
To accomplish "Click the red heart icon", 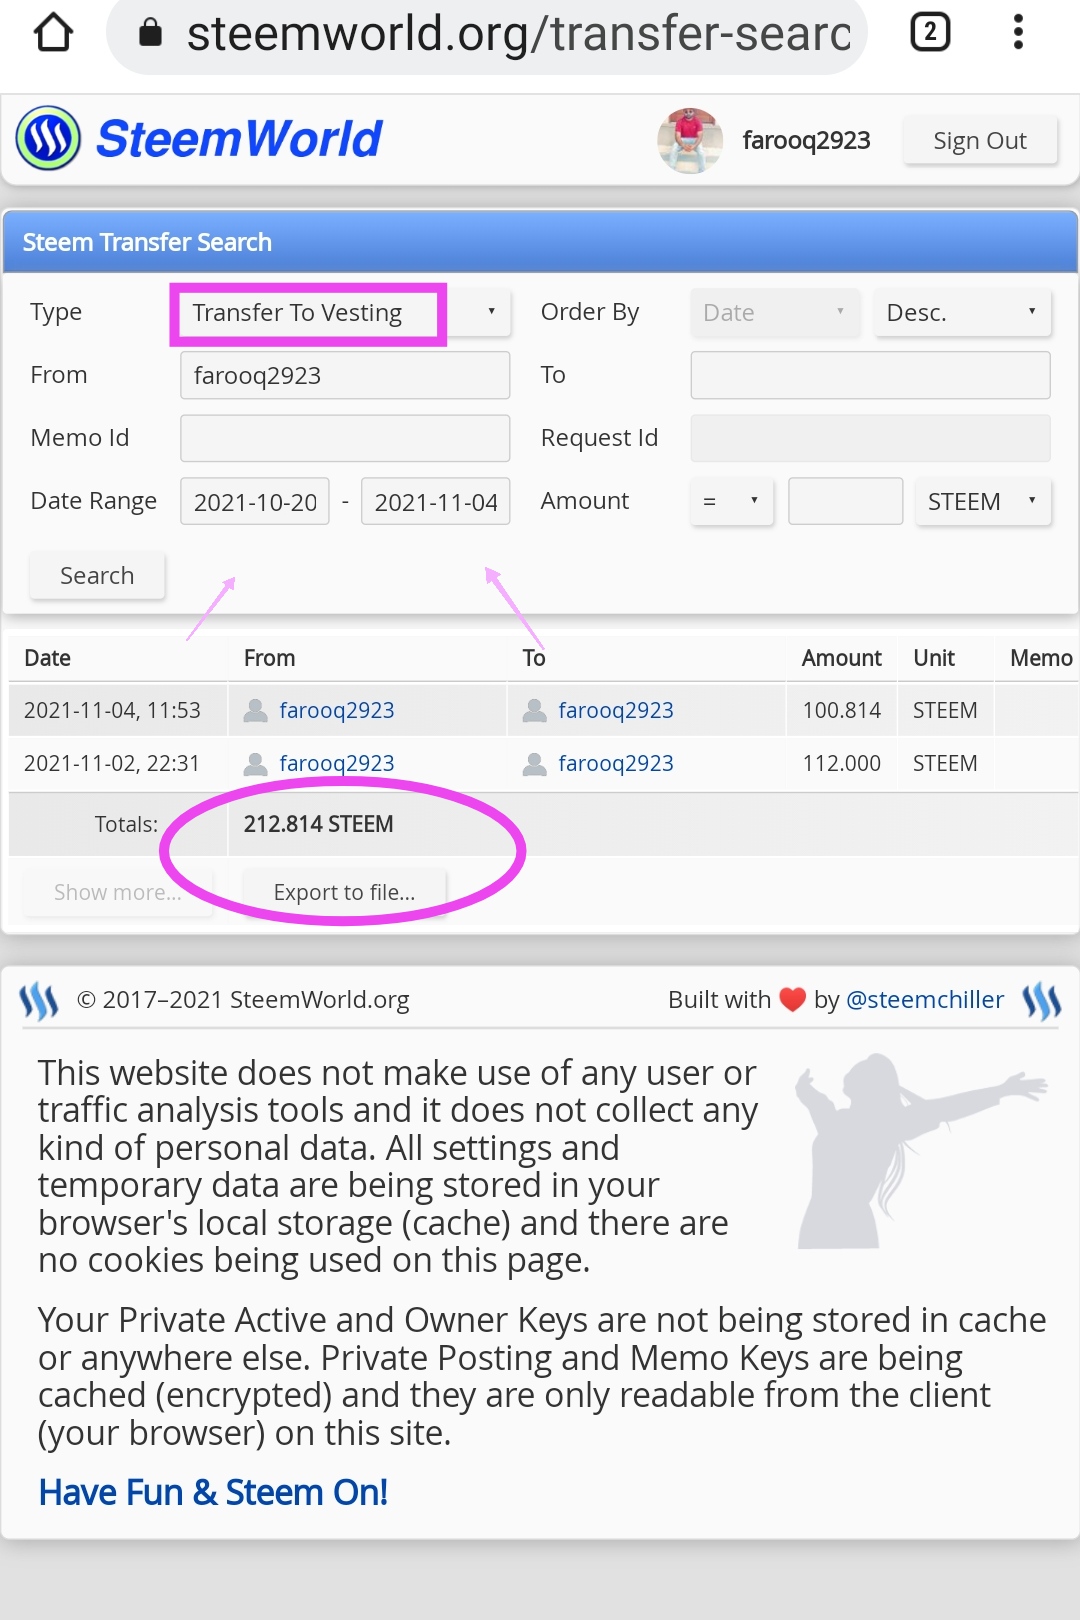I will tap(793, 1000).
